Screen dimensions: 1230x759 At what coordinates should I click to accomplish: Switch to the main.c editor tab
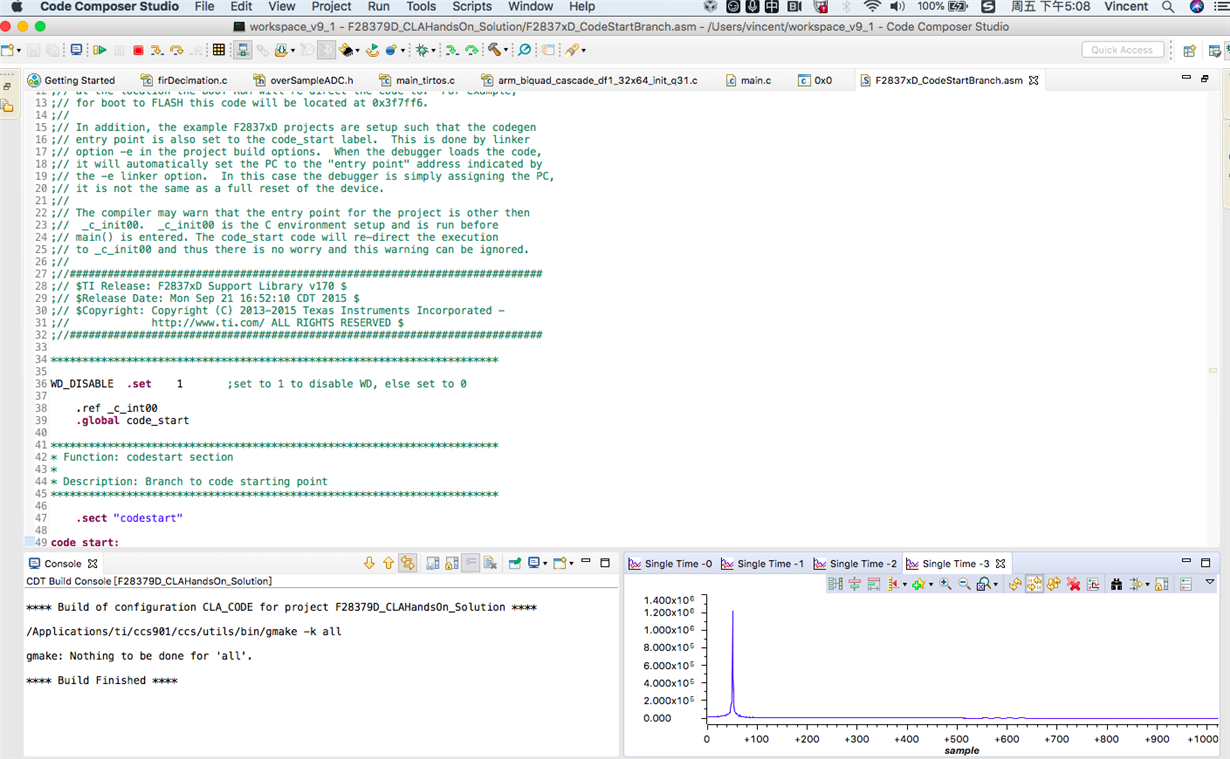[x=748, y=80]
